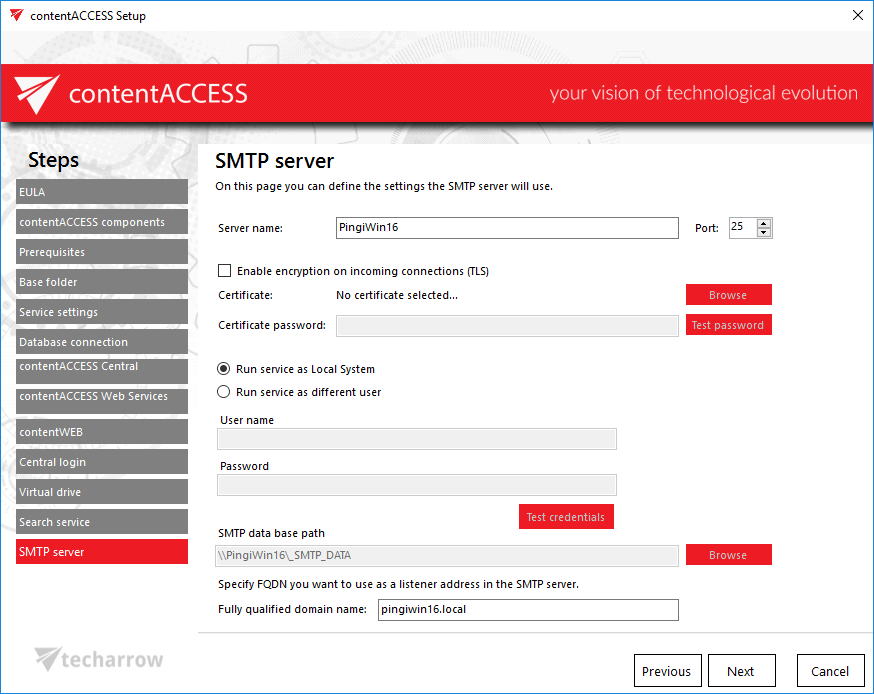Screen dimensions: 874x694
Task: Browse for SMTP data base path
Action: 728,555
